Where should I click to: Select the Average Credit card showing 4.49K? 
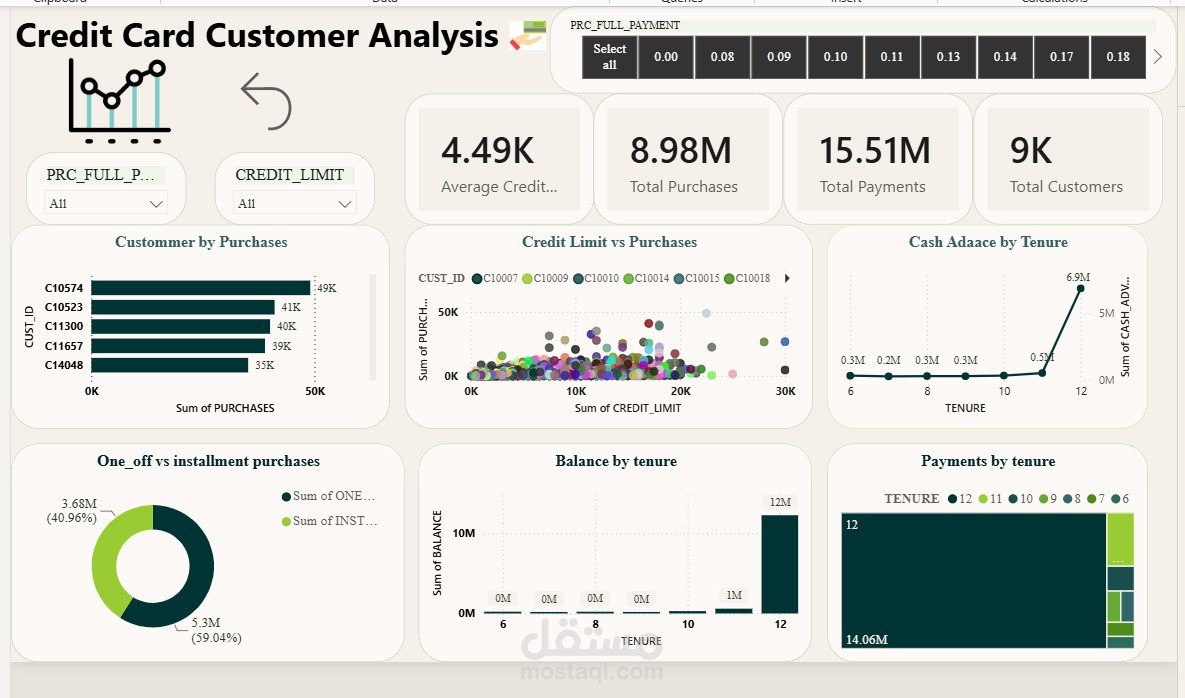[499, 159]
